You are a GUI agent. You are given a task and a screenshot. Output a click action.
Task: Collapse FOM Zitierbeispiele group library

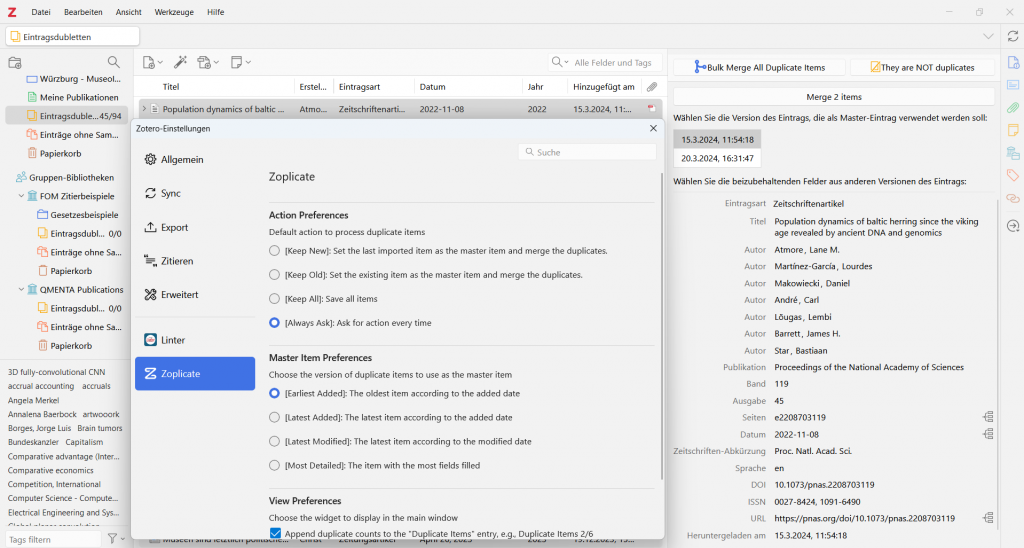click(21, 196)
